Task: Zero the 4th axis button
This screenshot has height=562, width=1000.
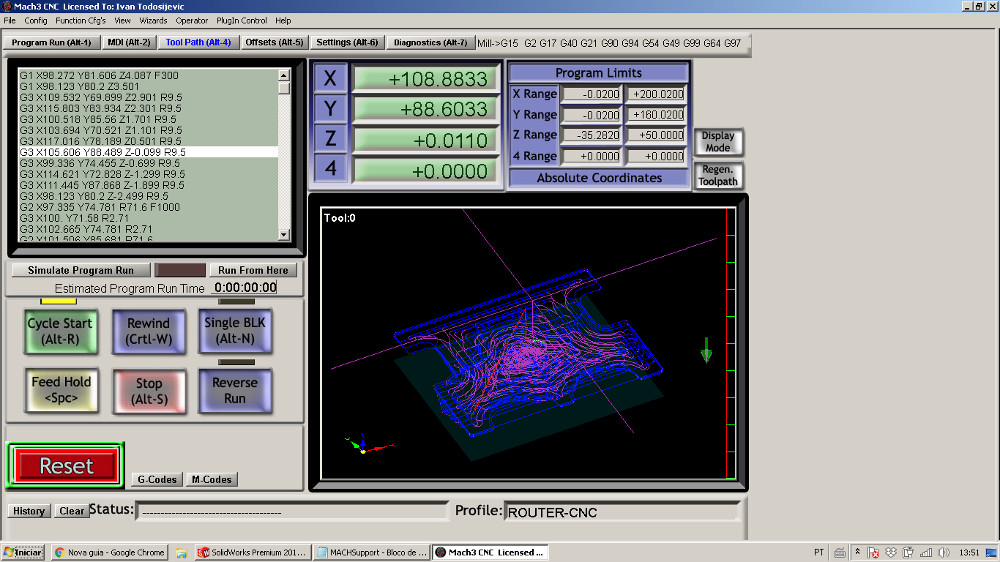Action: click(x=330, y=168)
